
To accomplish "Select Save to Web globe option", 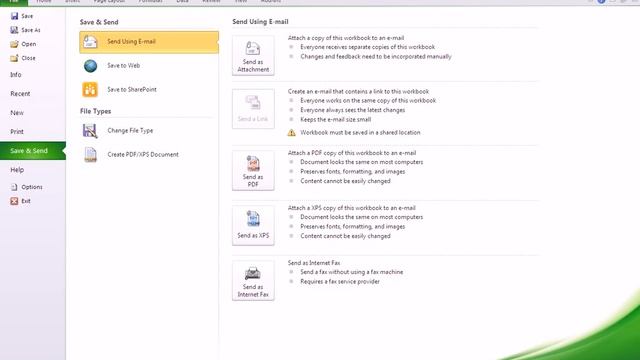I will tap(149, 65).
